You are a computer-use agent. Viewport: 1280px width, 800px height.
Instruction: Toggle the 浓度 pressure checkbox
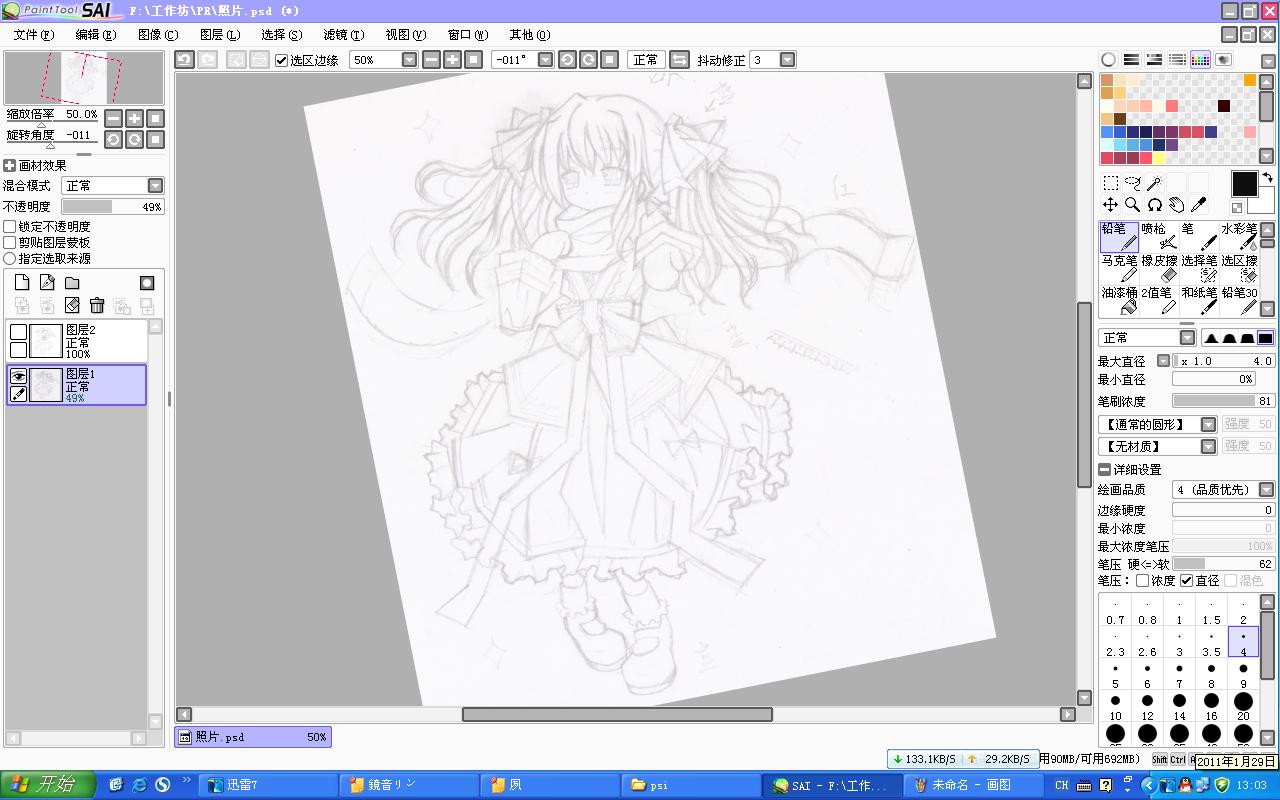(1143, 580)
